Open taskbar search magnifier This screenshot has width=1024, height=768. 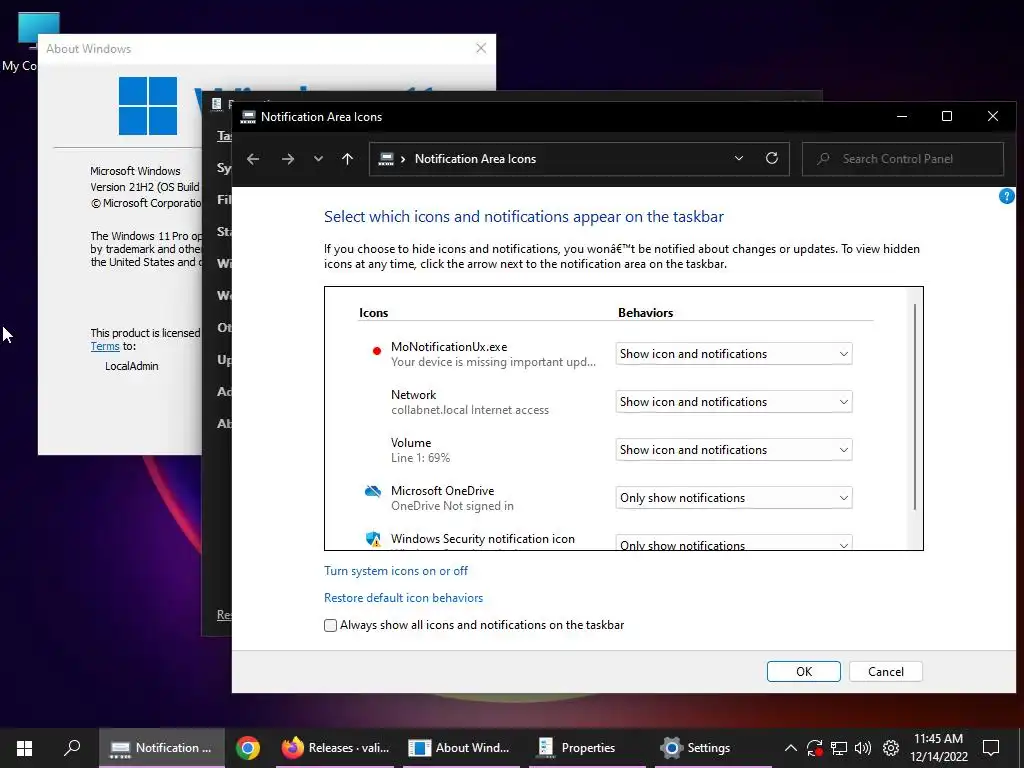pos(72,748)
